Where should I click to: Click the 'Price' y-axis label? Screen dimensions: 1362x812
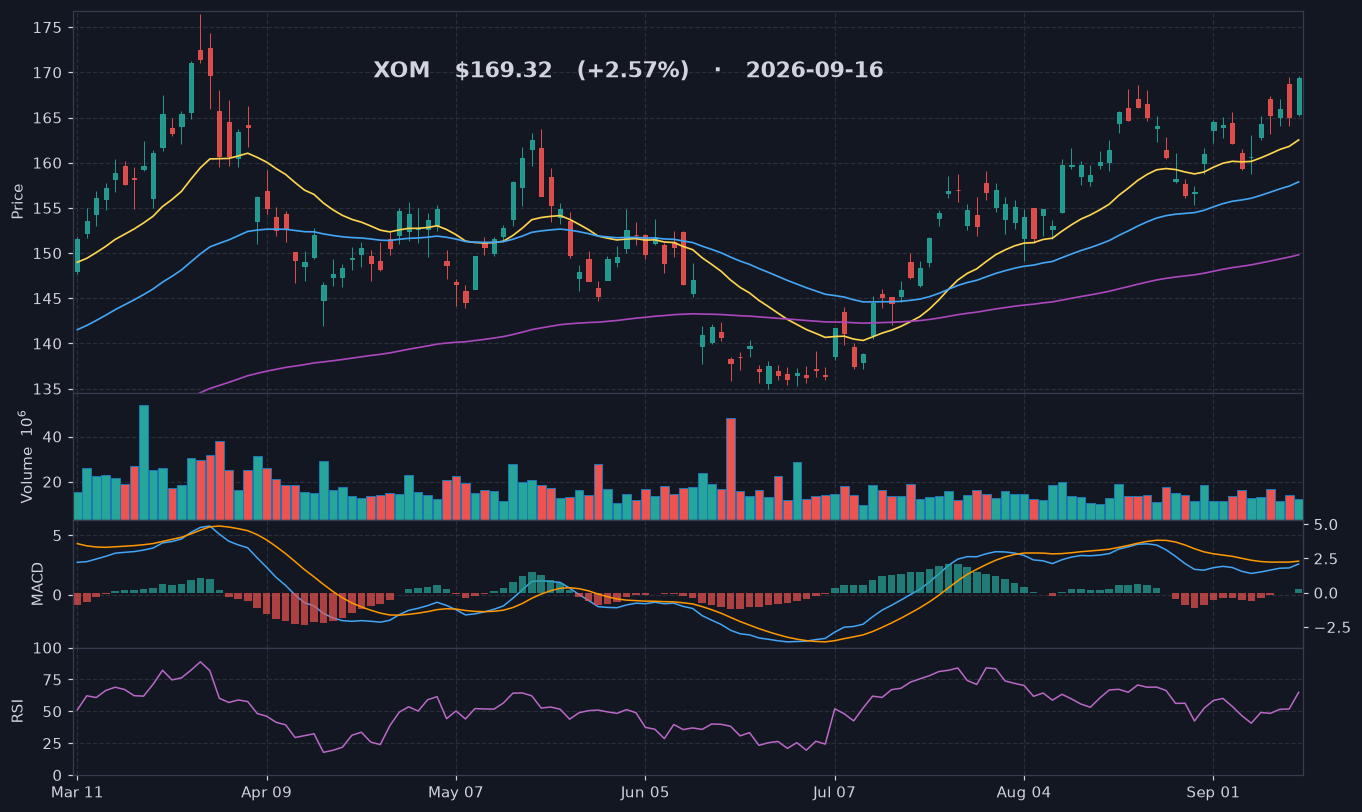pyautogui.click(x=17, y=201)
